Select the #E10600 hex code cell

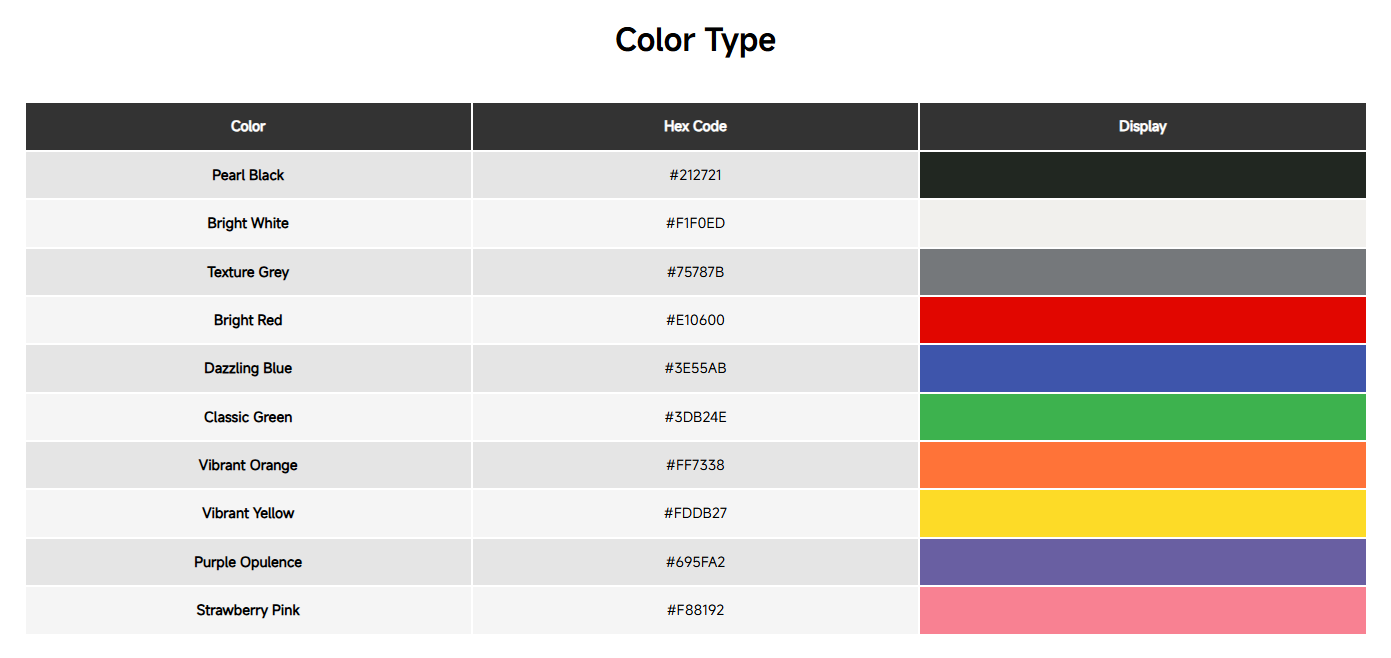[695, 320]
